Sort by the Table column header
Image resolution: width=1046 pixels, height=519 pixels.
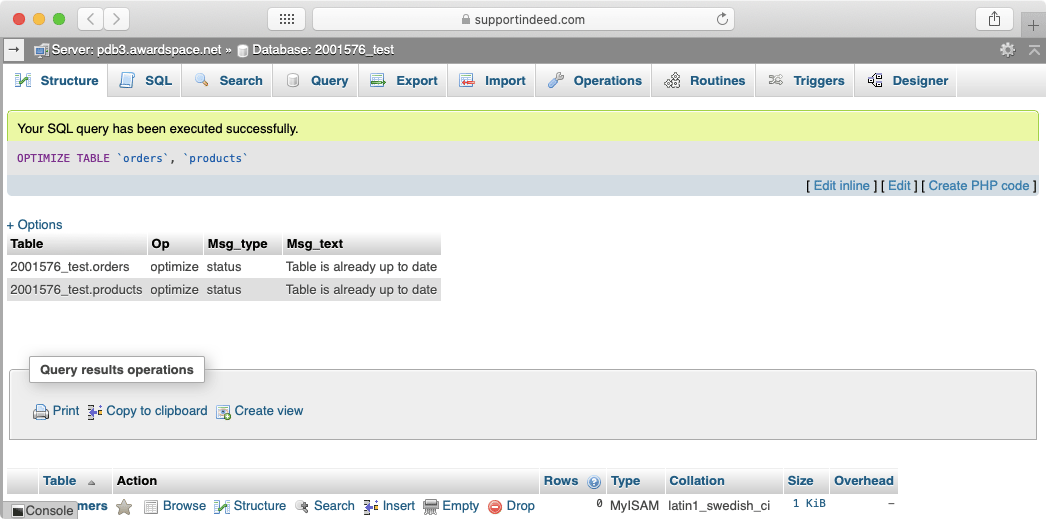click(x=60, y=481)
